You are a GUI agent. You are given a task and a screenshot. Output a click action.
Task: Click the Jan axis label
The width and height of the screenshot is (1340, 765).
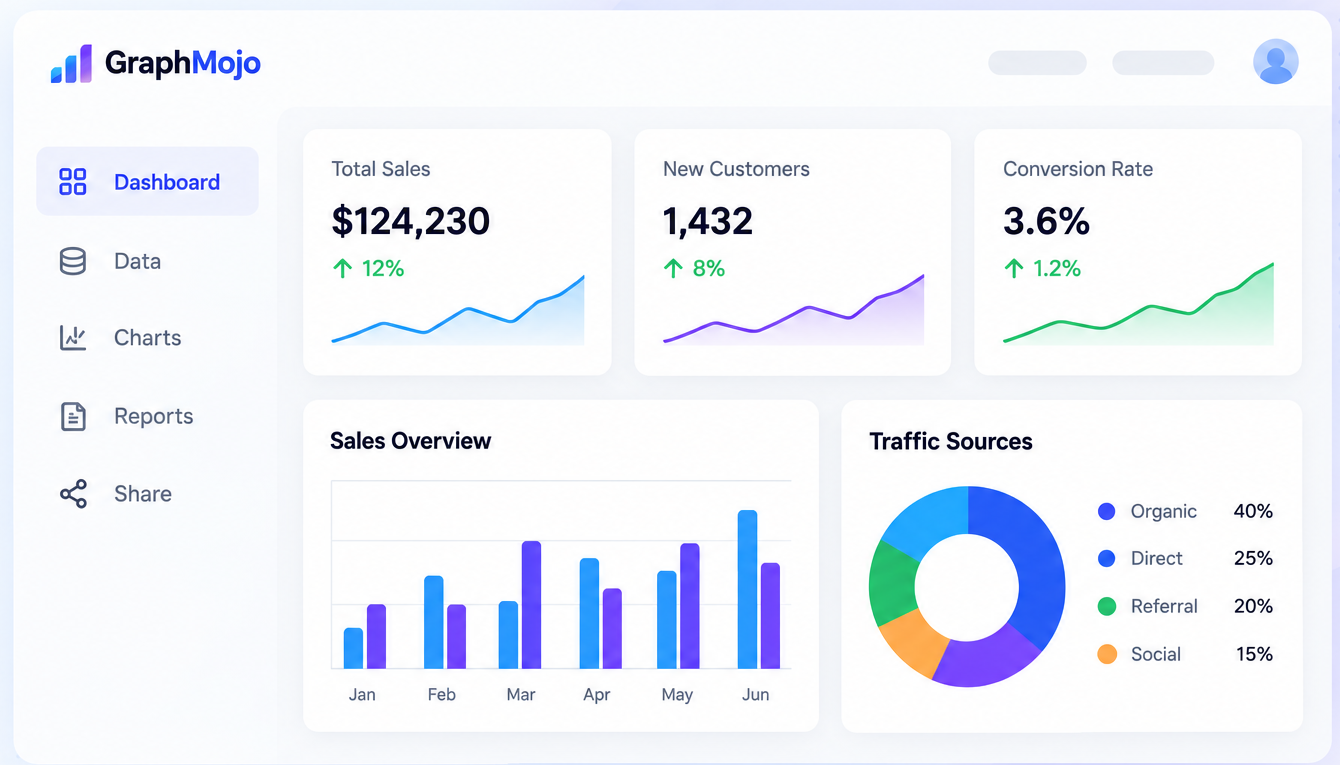362,694
